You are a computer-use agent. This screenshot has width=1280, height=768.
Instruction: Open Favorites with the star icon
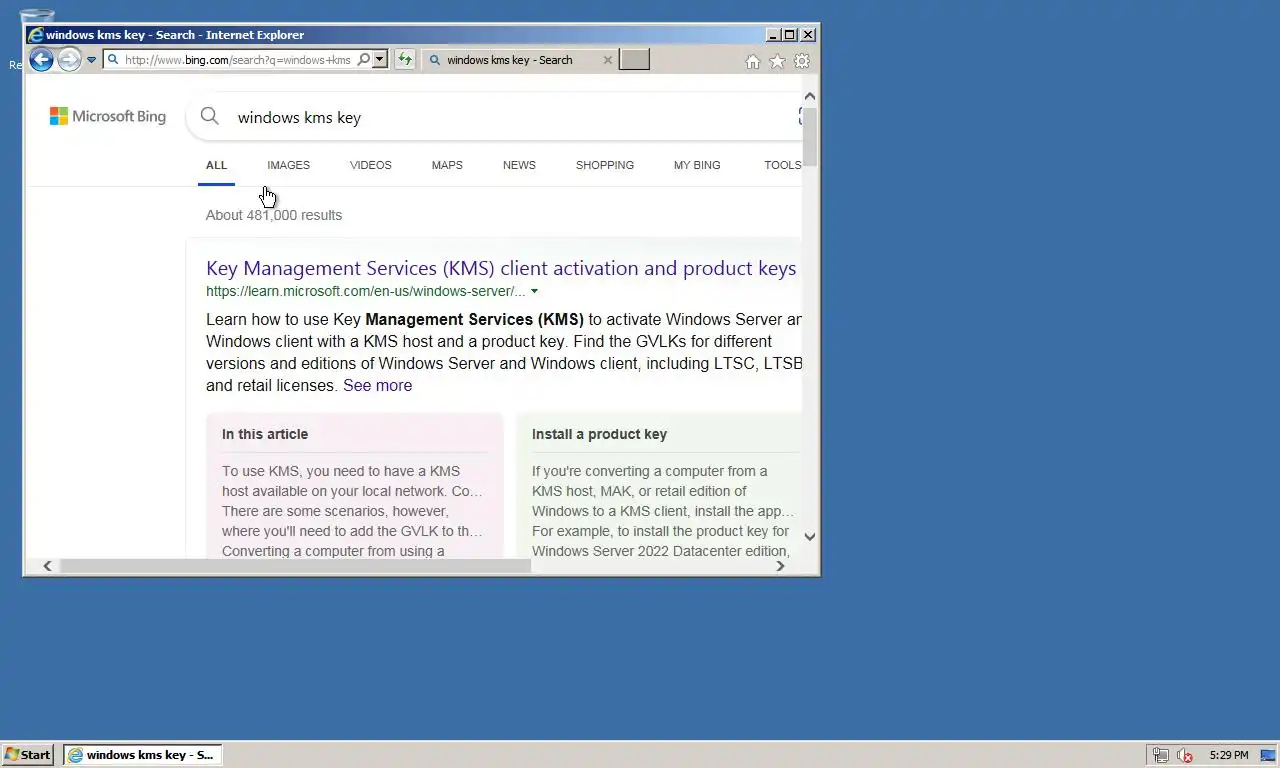coord(777,62)
